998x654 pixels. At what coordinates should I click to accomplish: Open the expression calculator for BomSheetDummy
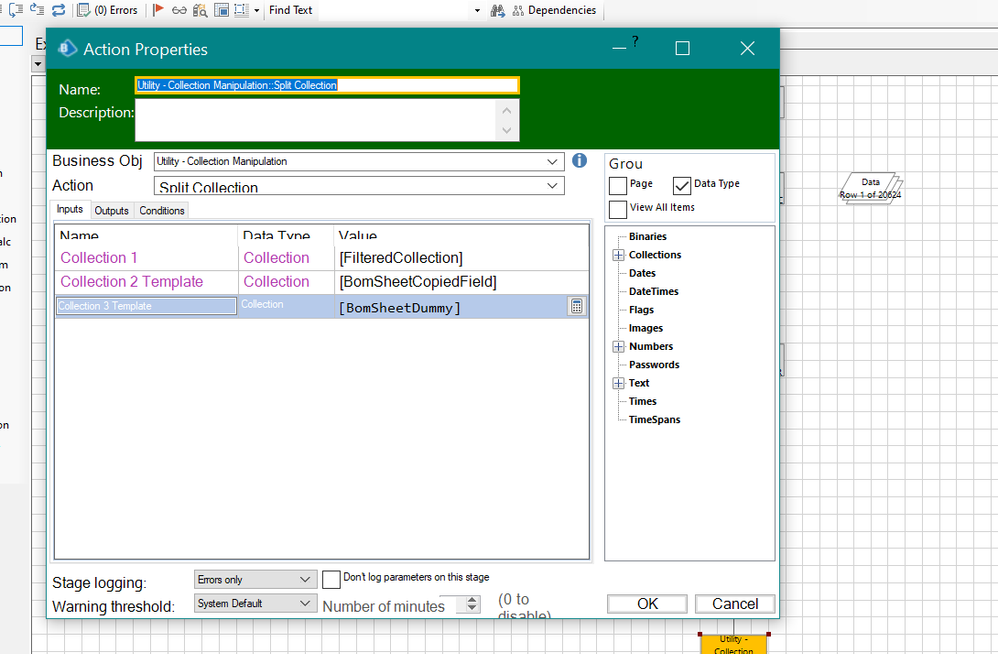click(577, 306)
